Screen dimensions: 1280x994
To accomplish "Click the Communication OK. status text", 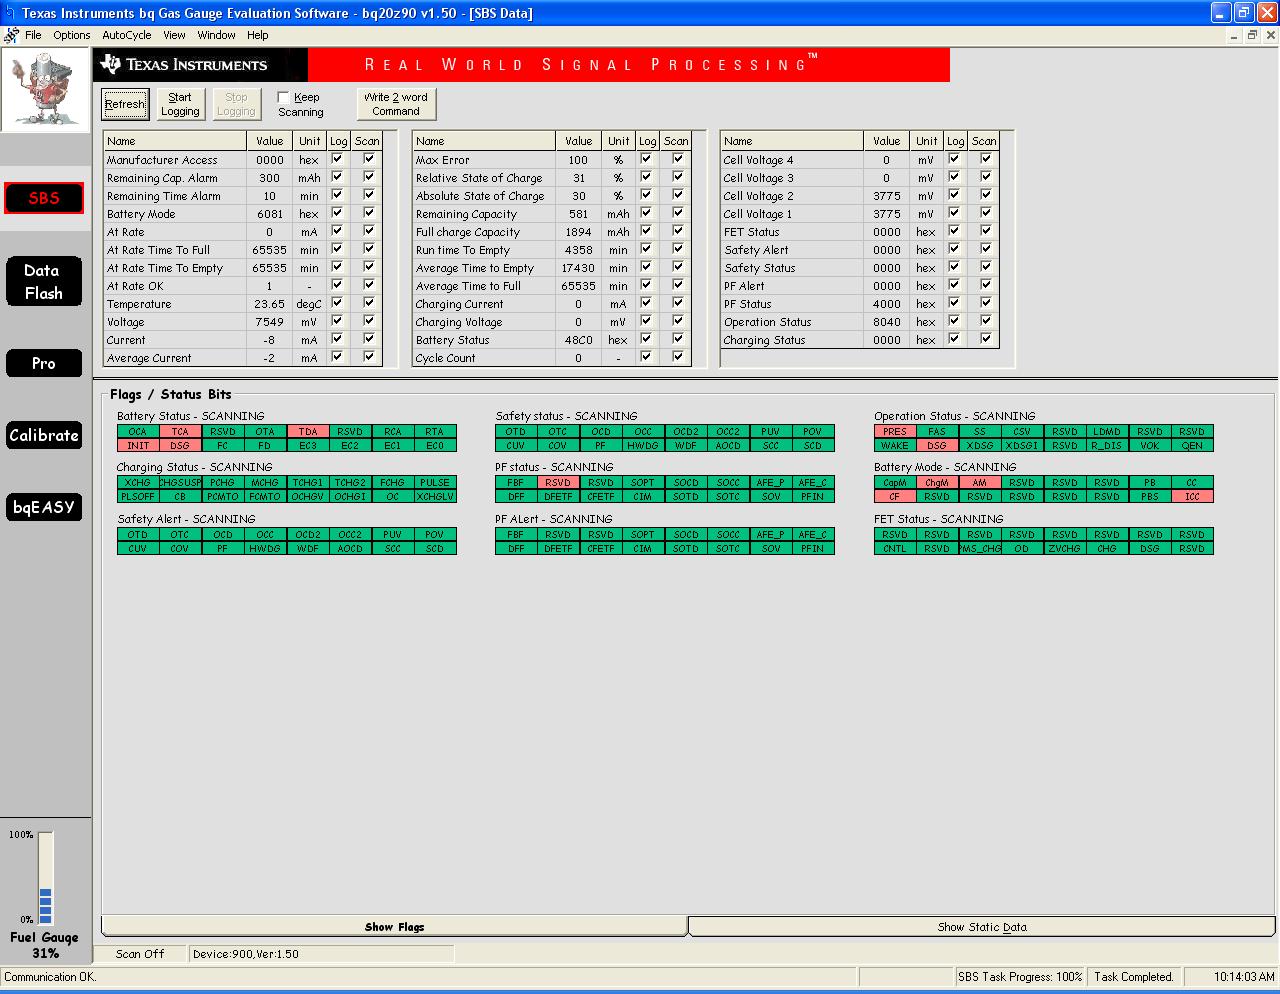I will [50, 977].
